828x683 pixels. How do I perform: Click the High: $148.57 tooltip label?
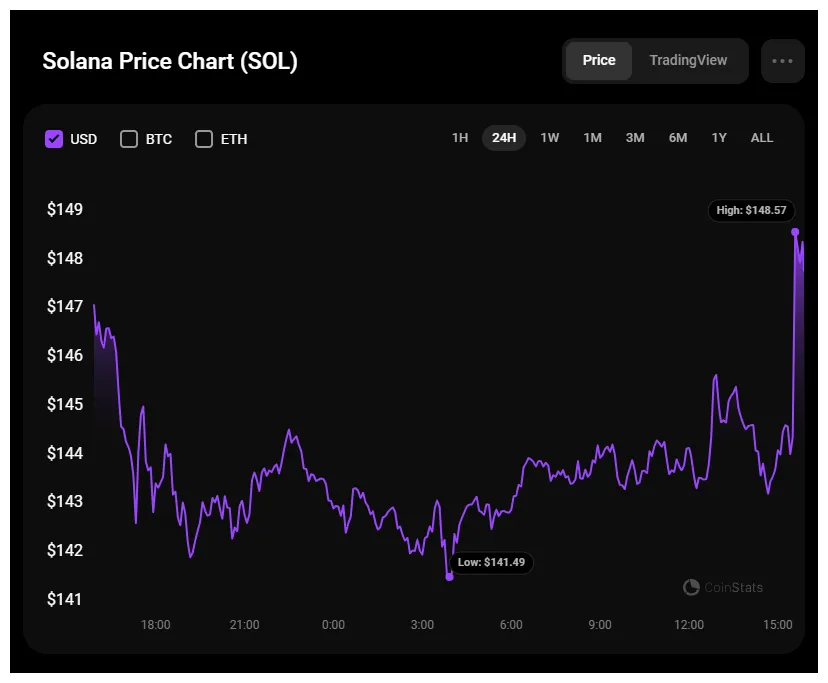[x=751, y=211]
